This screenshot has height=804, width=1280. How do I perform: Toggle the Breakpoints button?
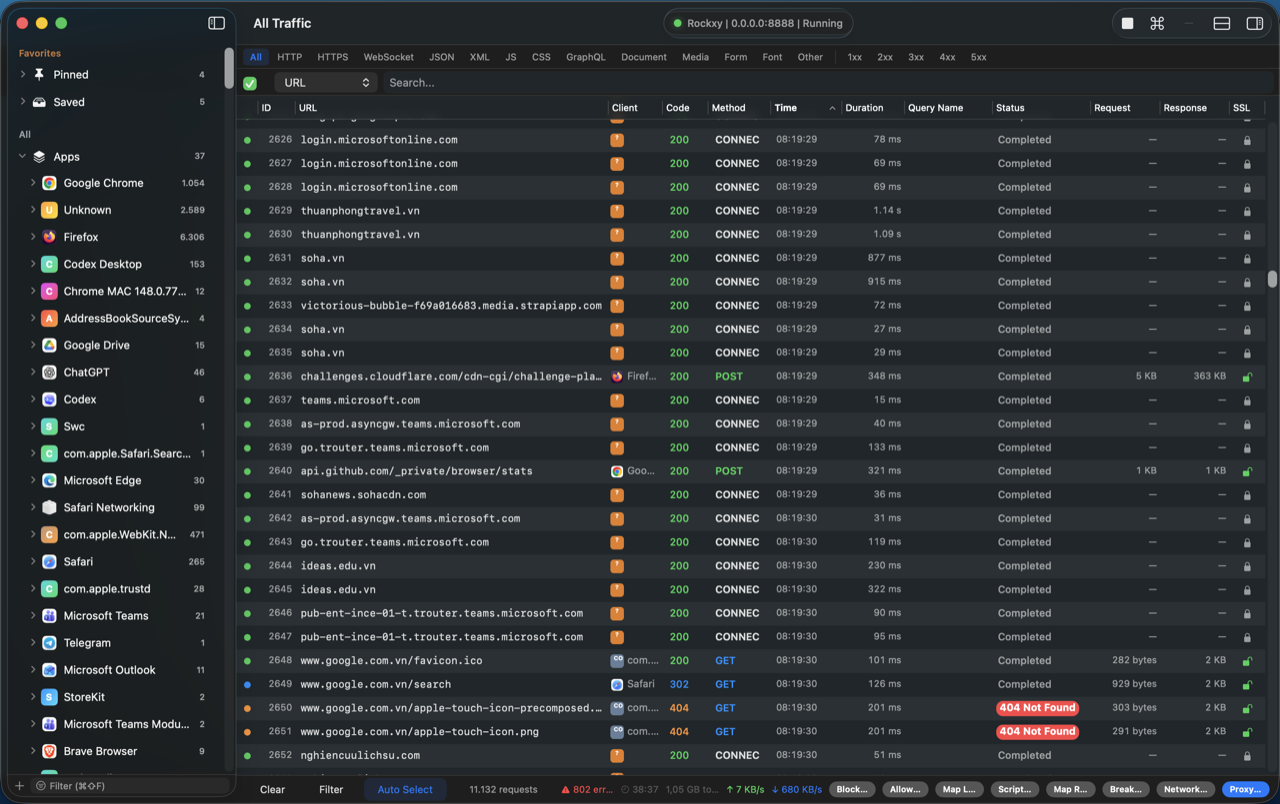tap(1125, 789)
